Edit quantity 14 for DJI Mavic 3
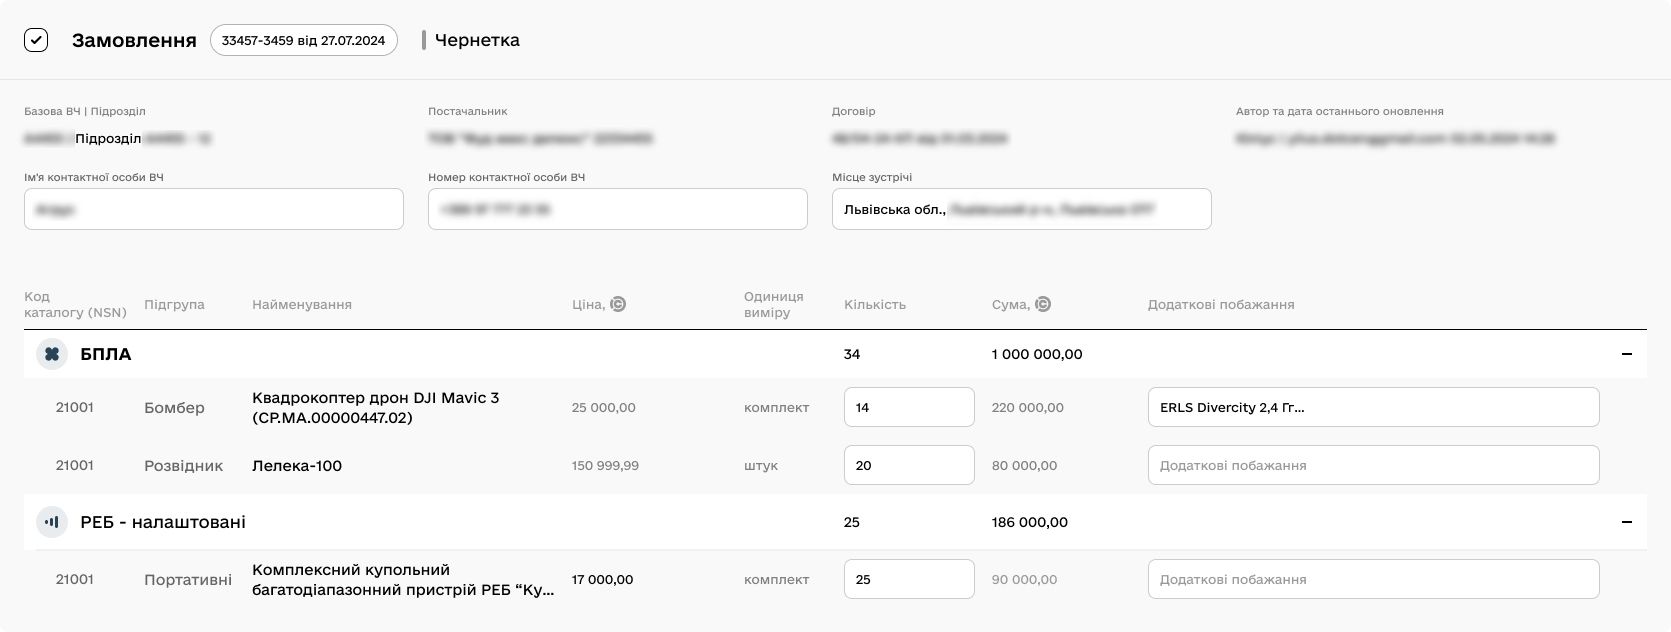This screenshot has width=1671, height=632. pos(908,407)
